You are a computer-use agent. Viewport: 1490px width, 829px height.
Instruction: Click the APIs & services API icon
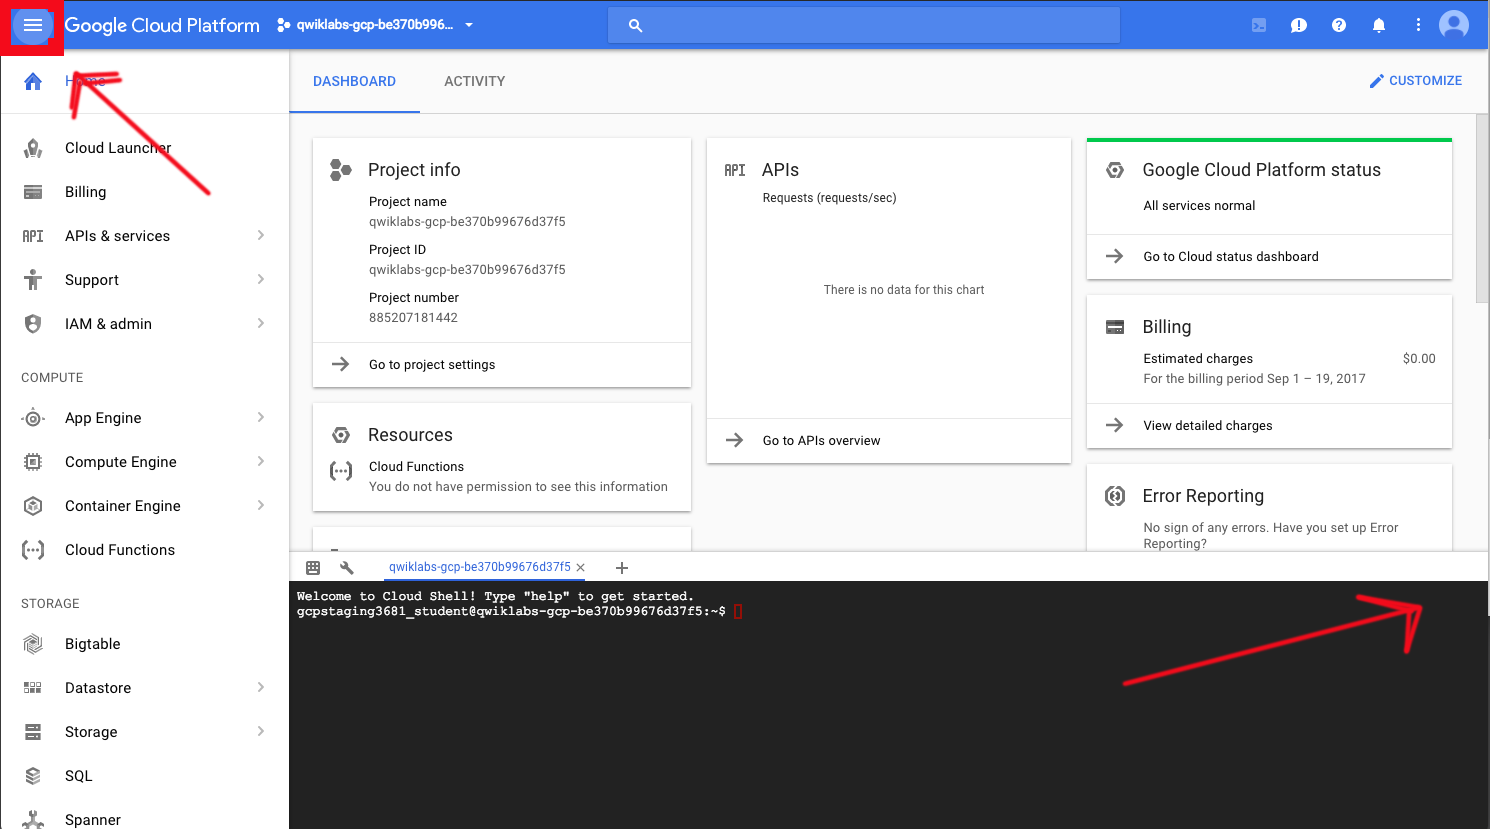pos(33,236)
